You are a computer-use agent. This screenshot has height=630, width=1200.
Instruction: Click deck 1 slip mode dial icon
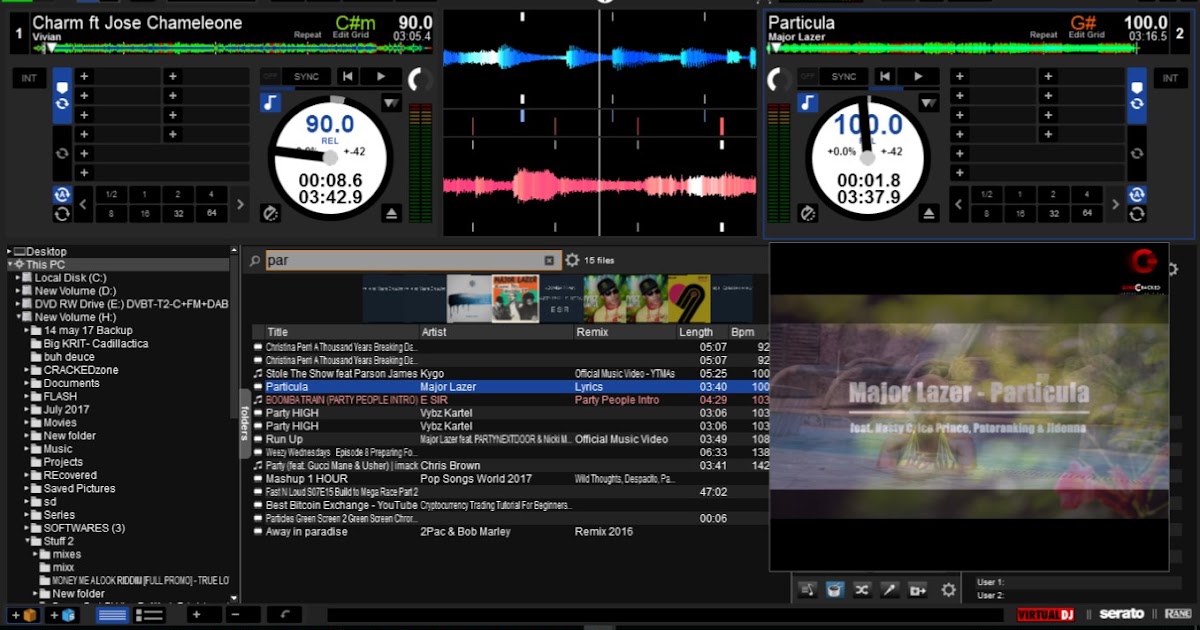271,213
